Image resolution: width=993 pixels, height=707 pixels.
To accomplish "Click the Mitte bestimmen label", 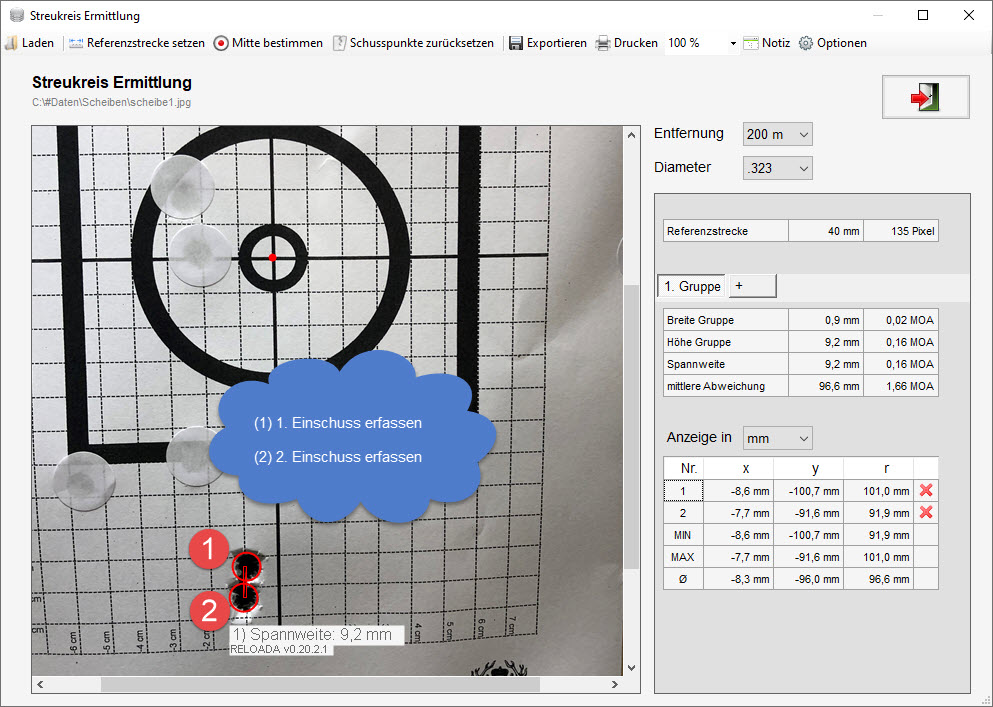I will tap(277, 43).
